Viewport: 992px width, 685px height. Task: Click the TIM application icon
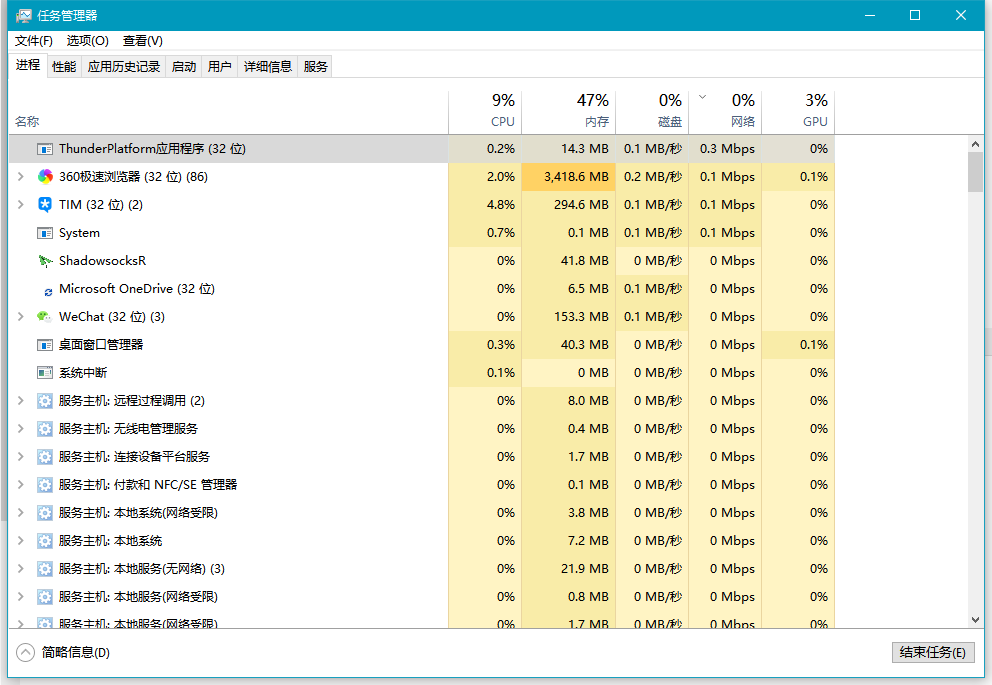pyautogui.click(x=45, y=204)
